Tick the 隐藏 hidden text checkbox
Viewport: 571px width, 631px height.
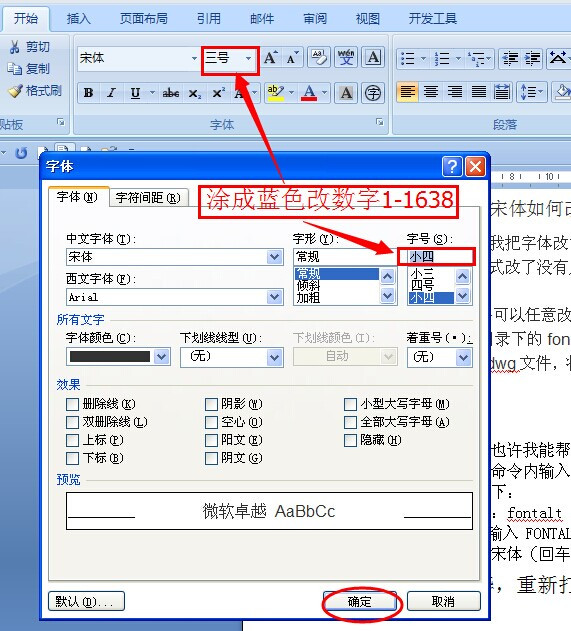coord(350,440)
